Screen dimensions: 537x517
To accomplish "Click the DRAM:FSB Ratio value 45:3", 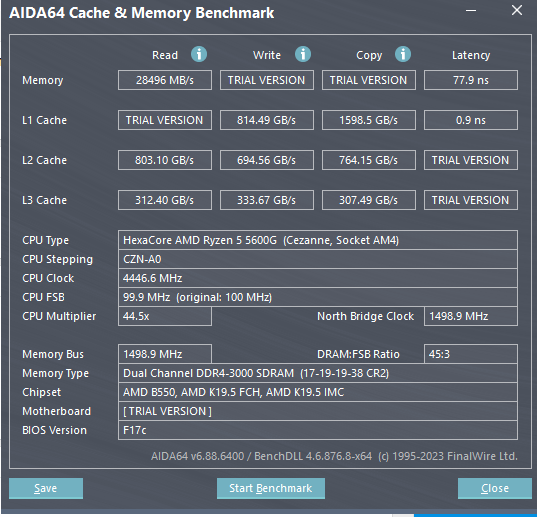I will (x=471, y=354).
